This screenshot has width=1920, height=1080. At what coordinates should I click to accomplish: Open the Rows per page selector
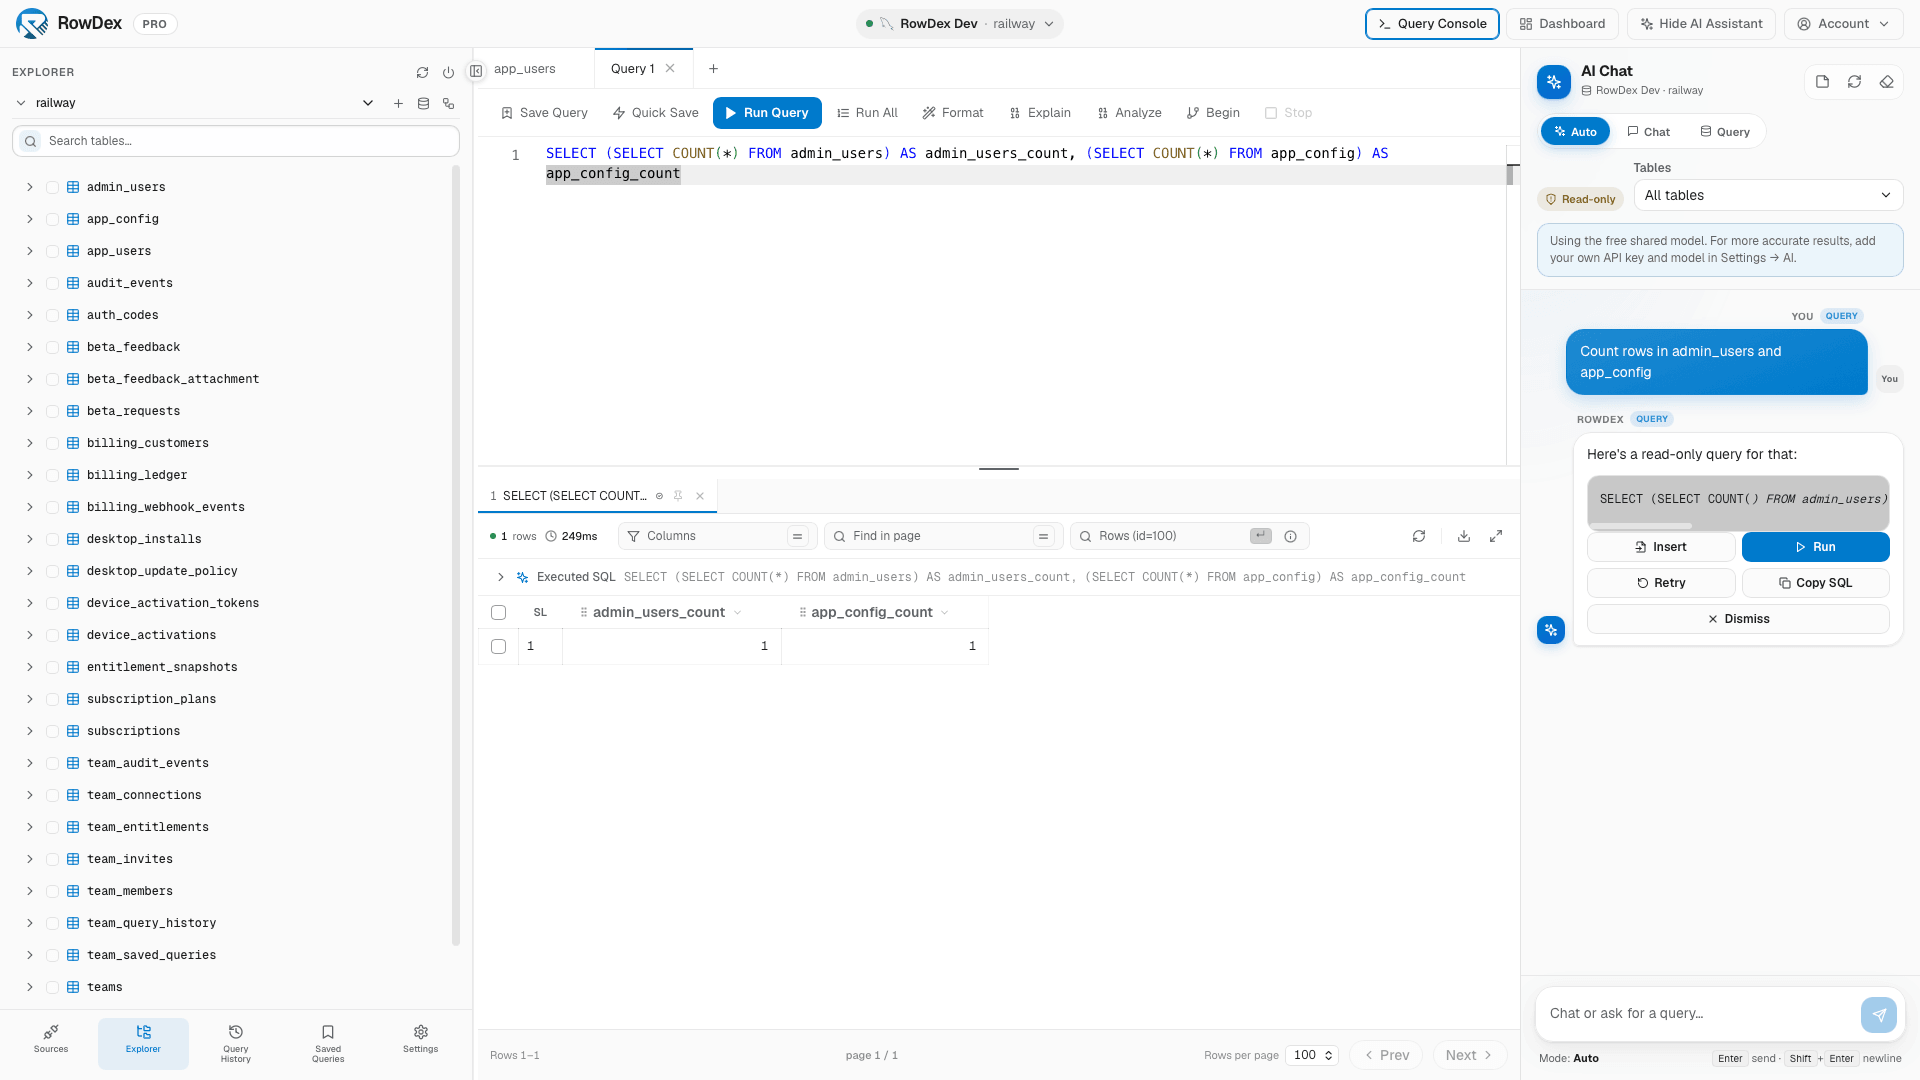tap(1314, 1055)
